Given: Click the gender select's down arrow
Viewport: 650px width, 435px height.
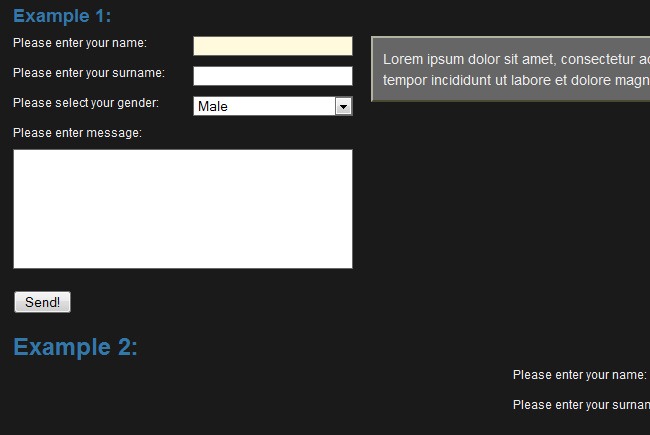Looking at the screenshot, I should 343,106.
